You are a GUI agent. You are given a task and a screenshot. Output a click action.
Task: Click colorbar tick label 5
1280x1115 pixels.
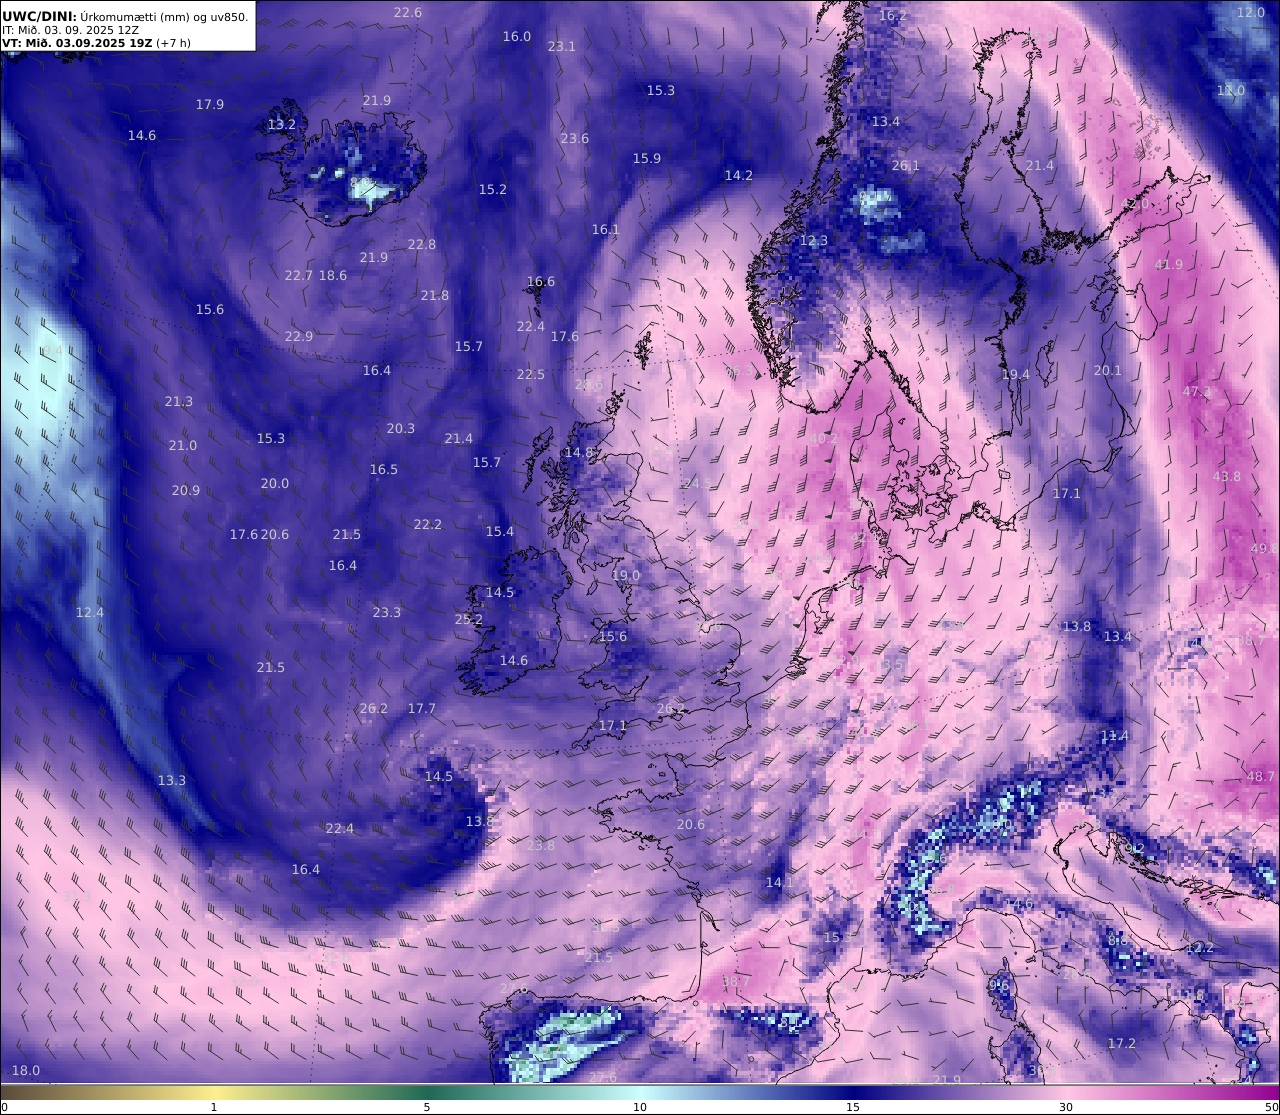(x=427, y=1107)
